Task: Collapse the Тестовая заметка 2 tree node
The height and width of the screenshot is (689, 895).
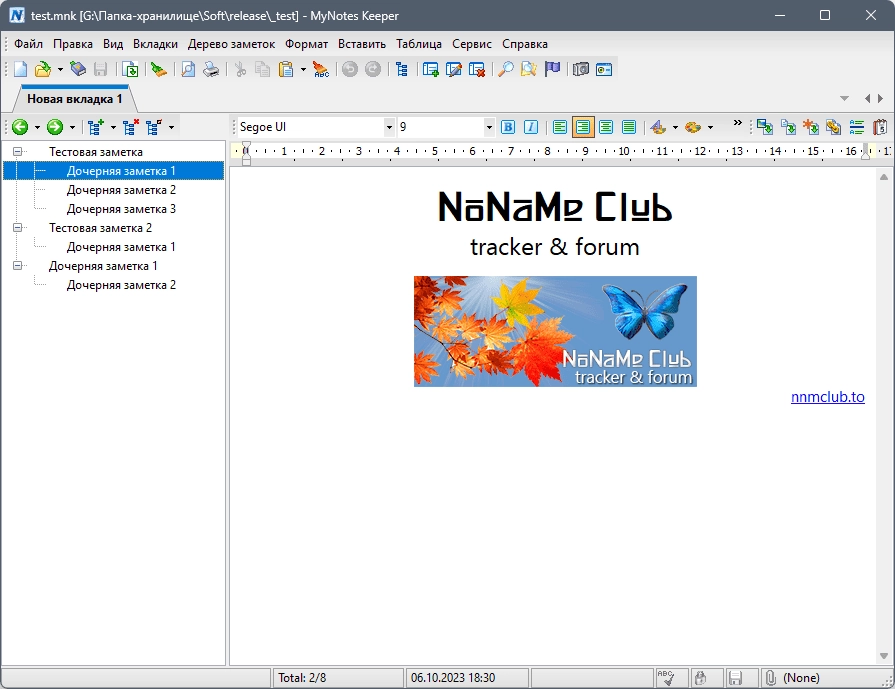Action: click(18, 228)
